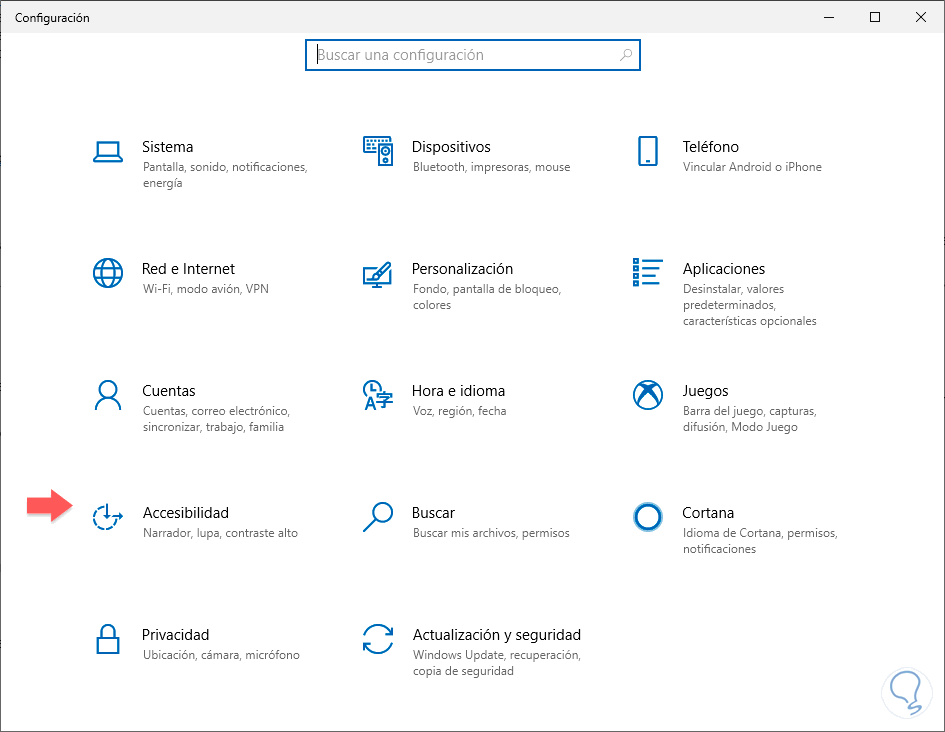This screenshot has height=732, width=945.
Task: Click the Juegos Xbox icon
Action: [647, 395]
